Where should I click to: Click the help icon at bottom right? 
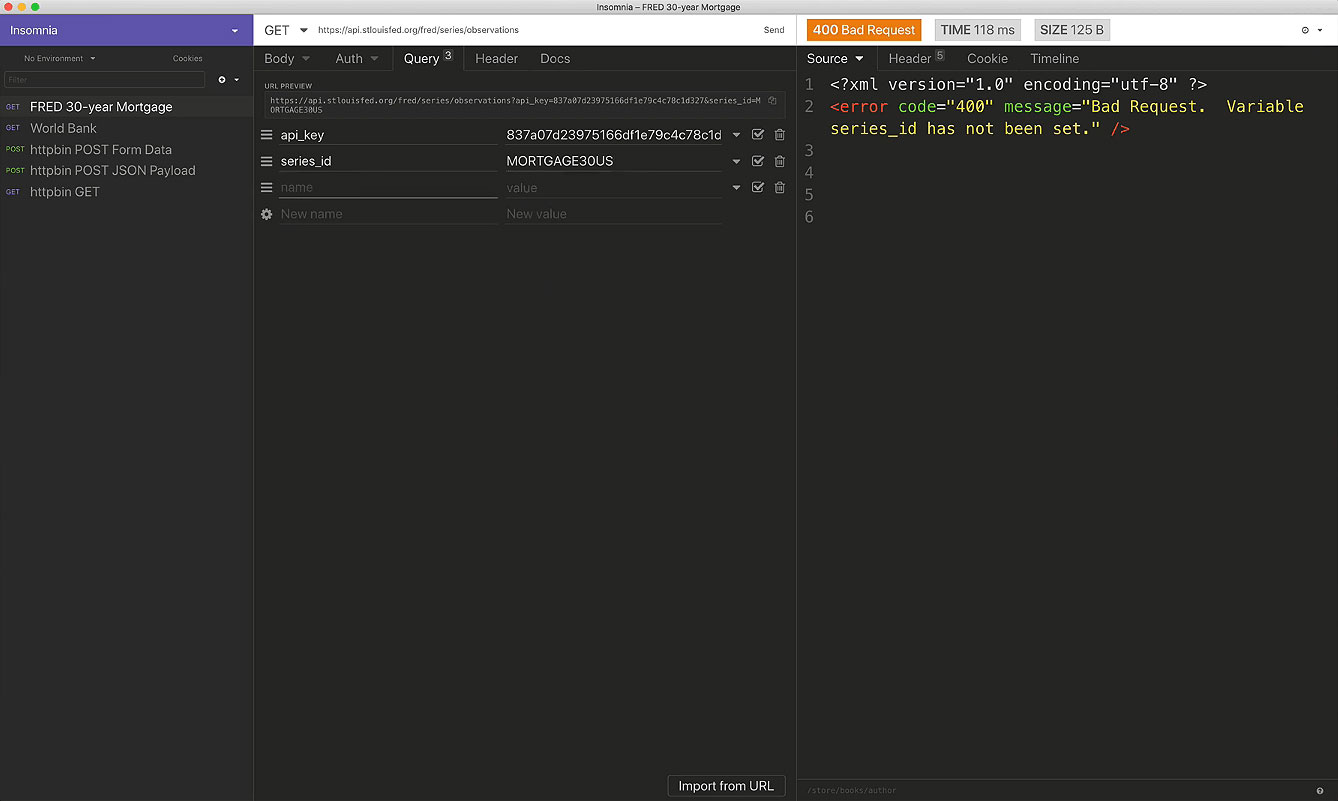click(x=1320, y=791)
